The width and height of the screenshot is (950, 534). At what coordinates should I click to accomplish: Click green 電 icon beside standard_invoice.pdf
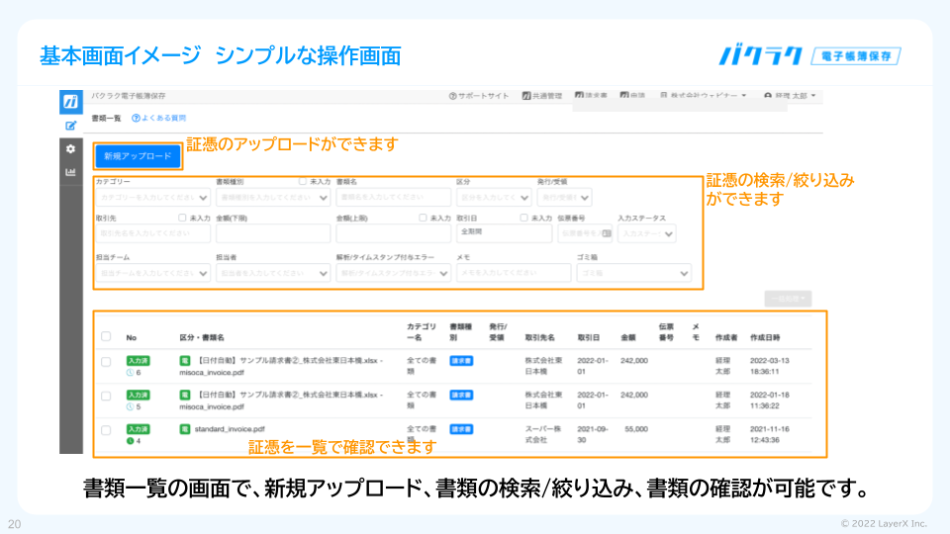(x=185, y=429)
